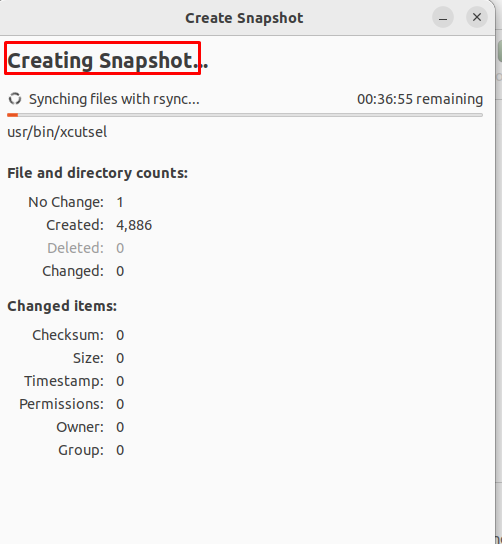The width and height of the screenshot is (502, 544).
Task: Click the spinning rsync progress icon
Action: [15, 99]
